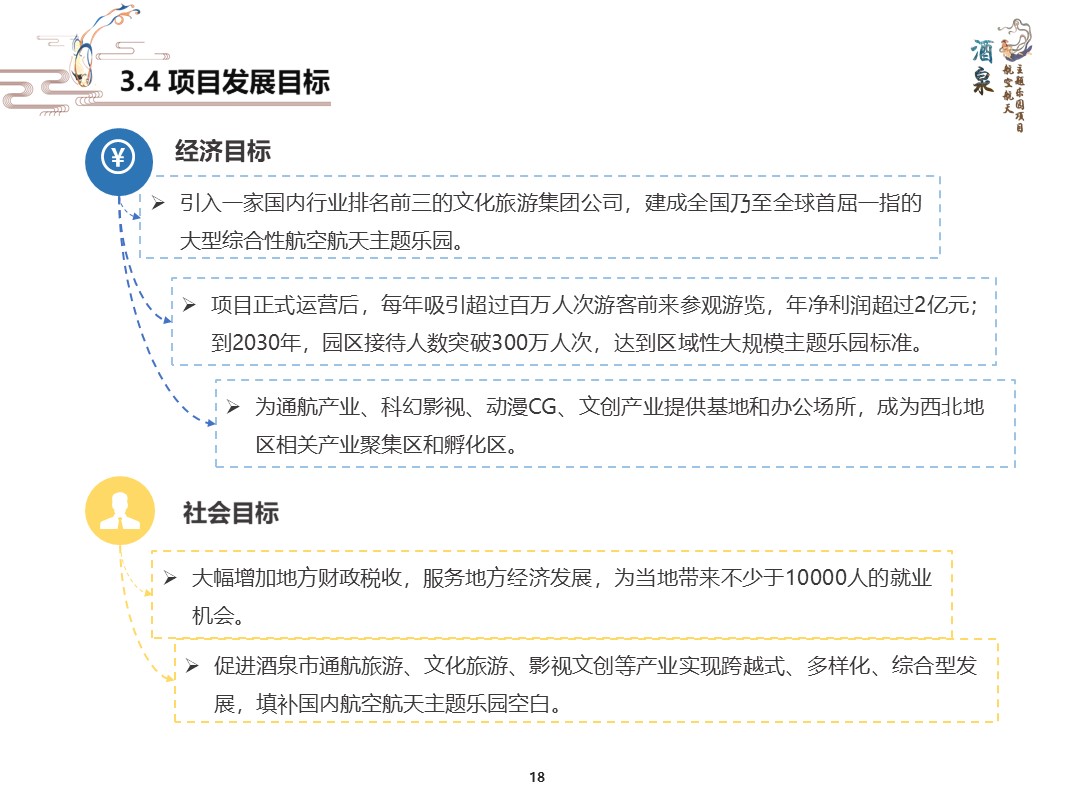Click the Jiuquan logo at top right
This screenshot has width=1077, height=794.
point(999,75)
